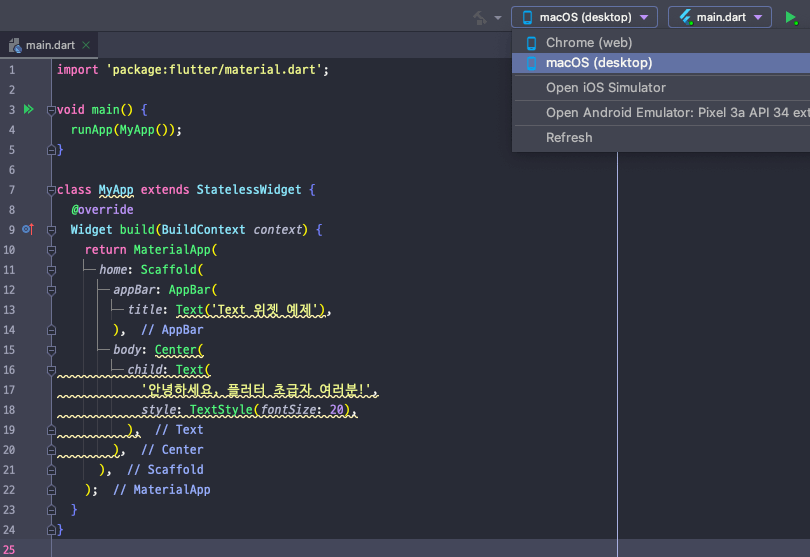Click line number 17 in the gutter
The image size is (810, 557).
click(x=9, y=390)
